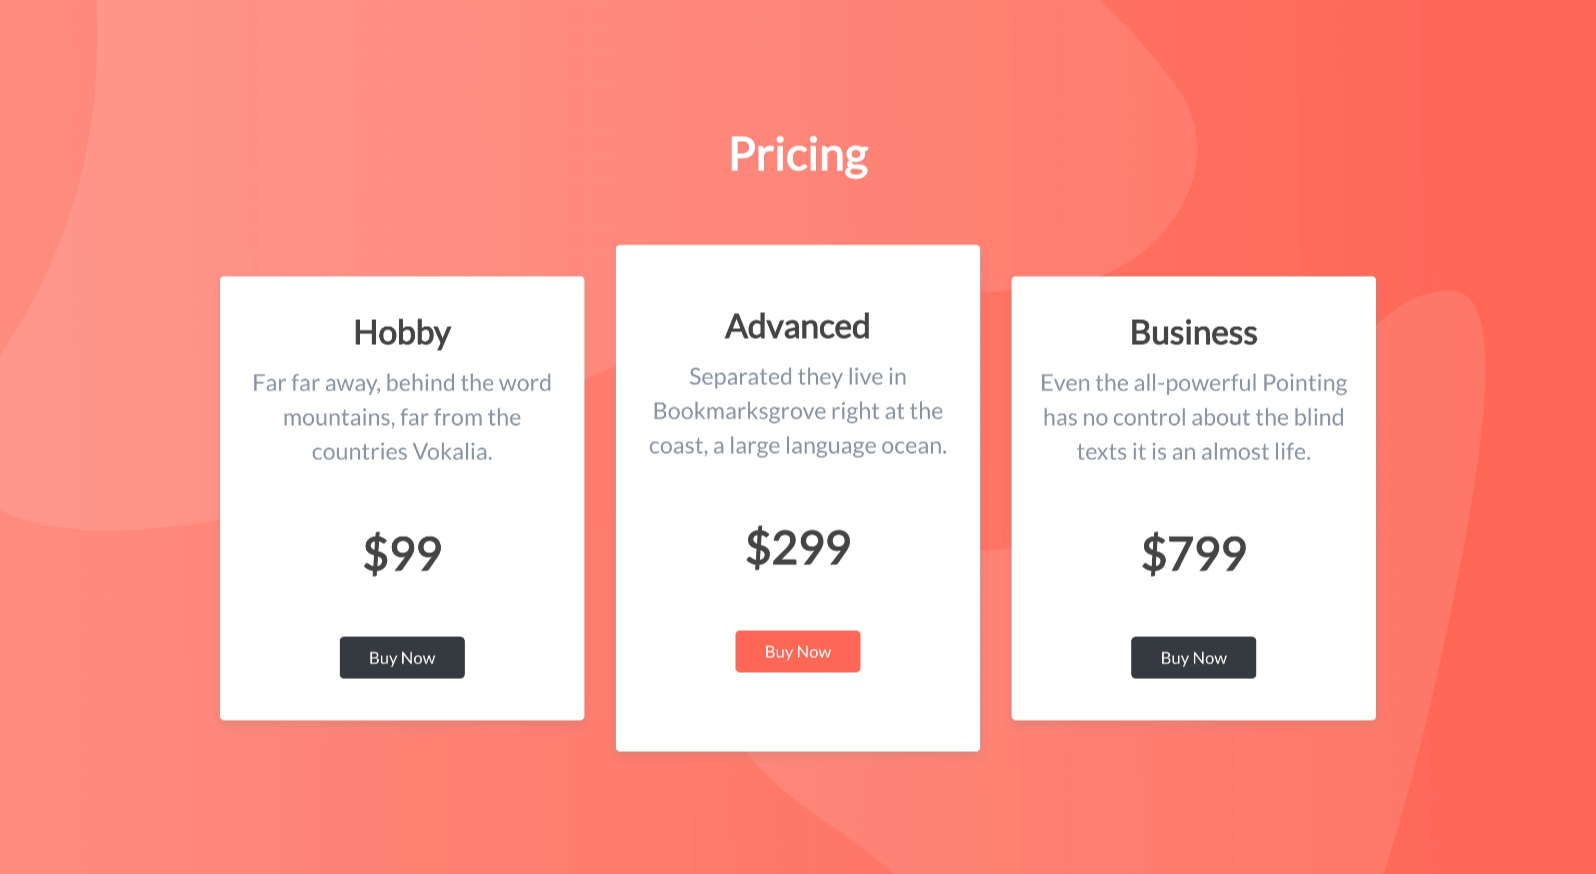This screenshot has height=874, width=1596.
Task: Click the Pricing page heading
Action: [x=797, y=153]
